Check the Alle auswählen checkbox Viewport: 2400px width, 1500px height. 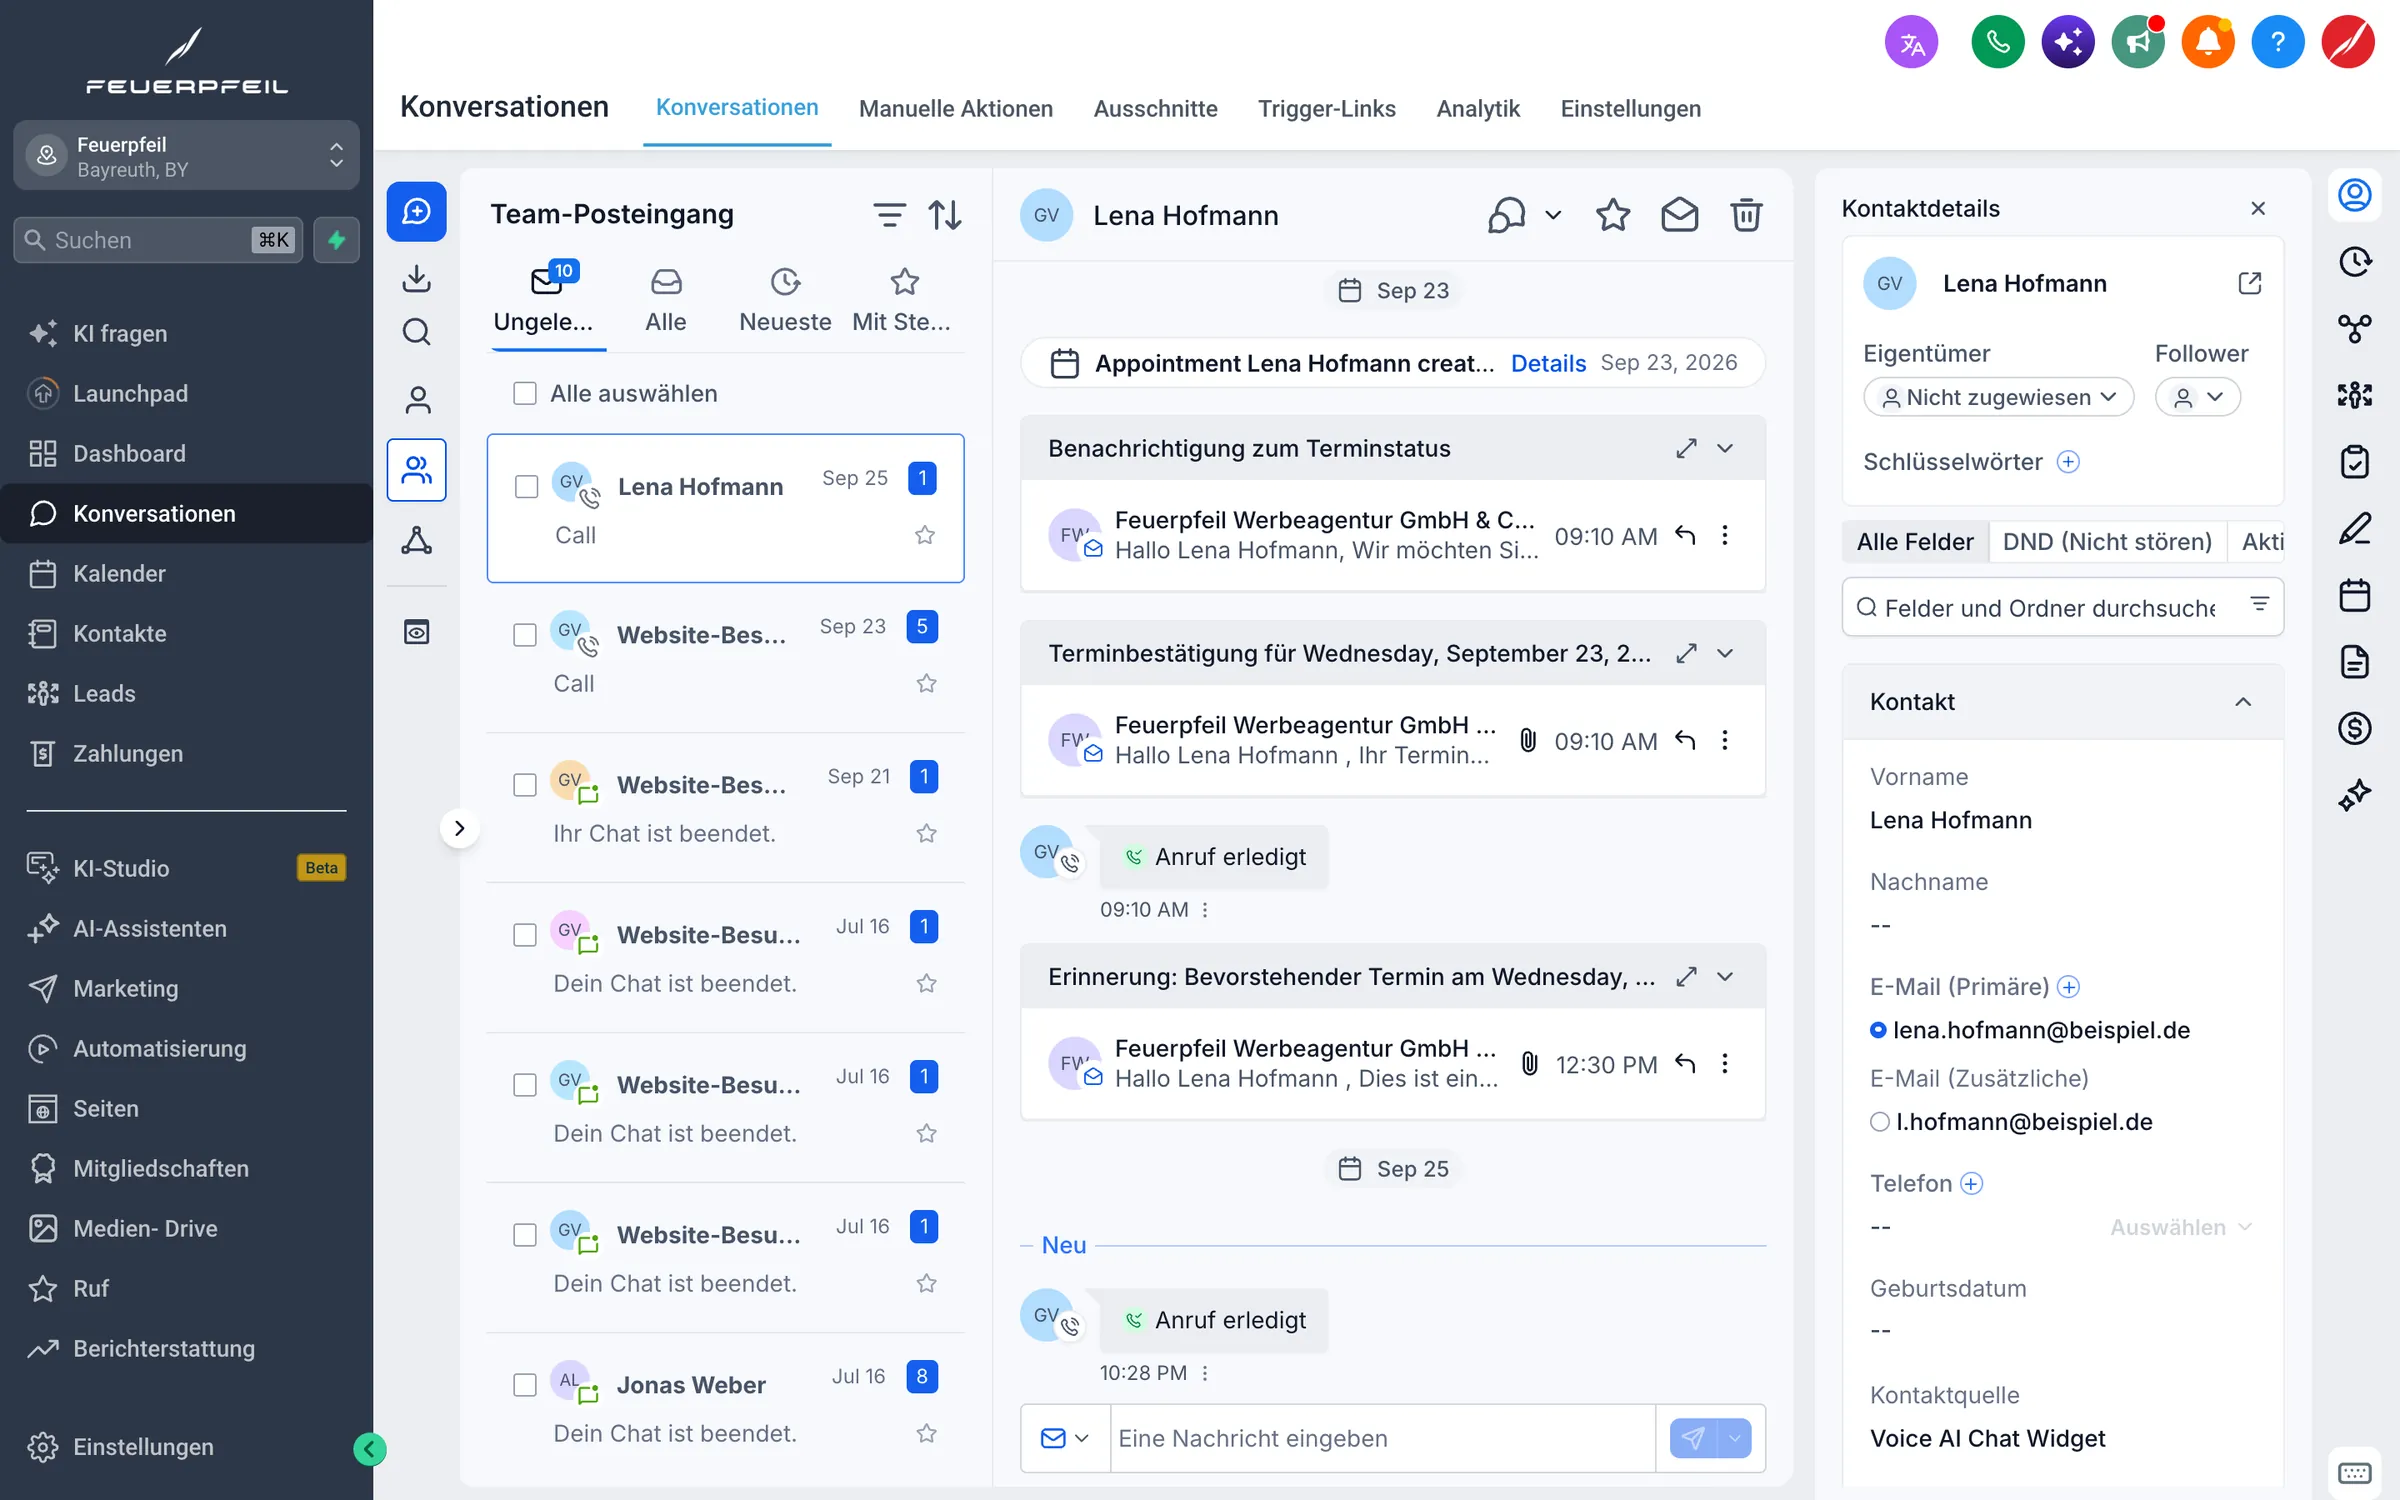pyautogui.click(x=525, y=393)
